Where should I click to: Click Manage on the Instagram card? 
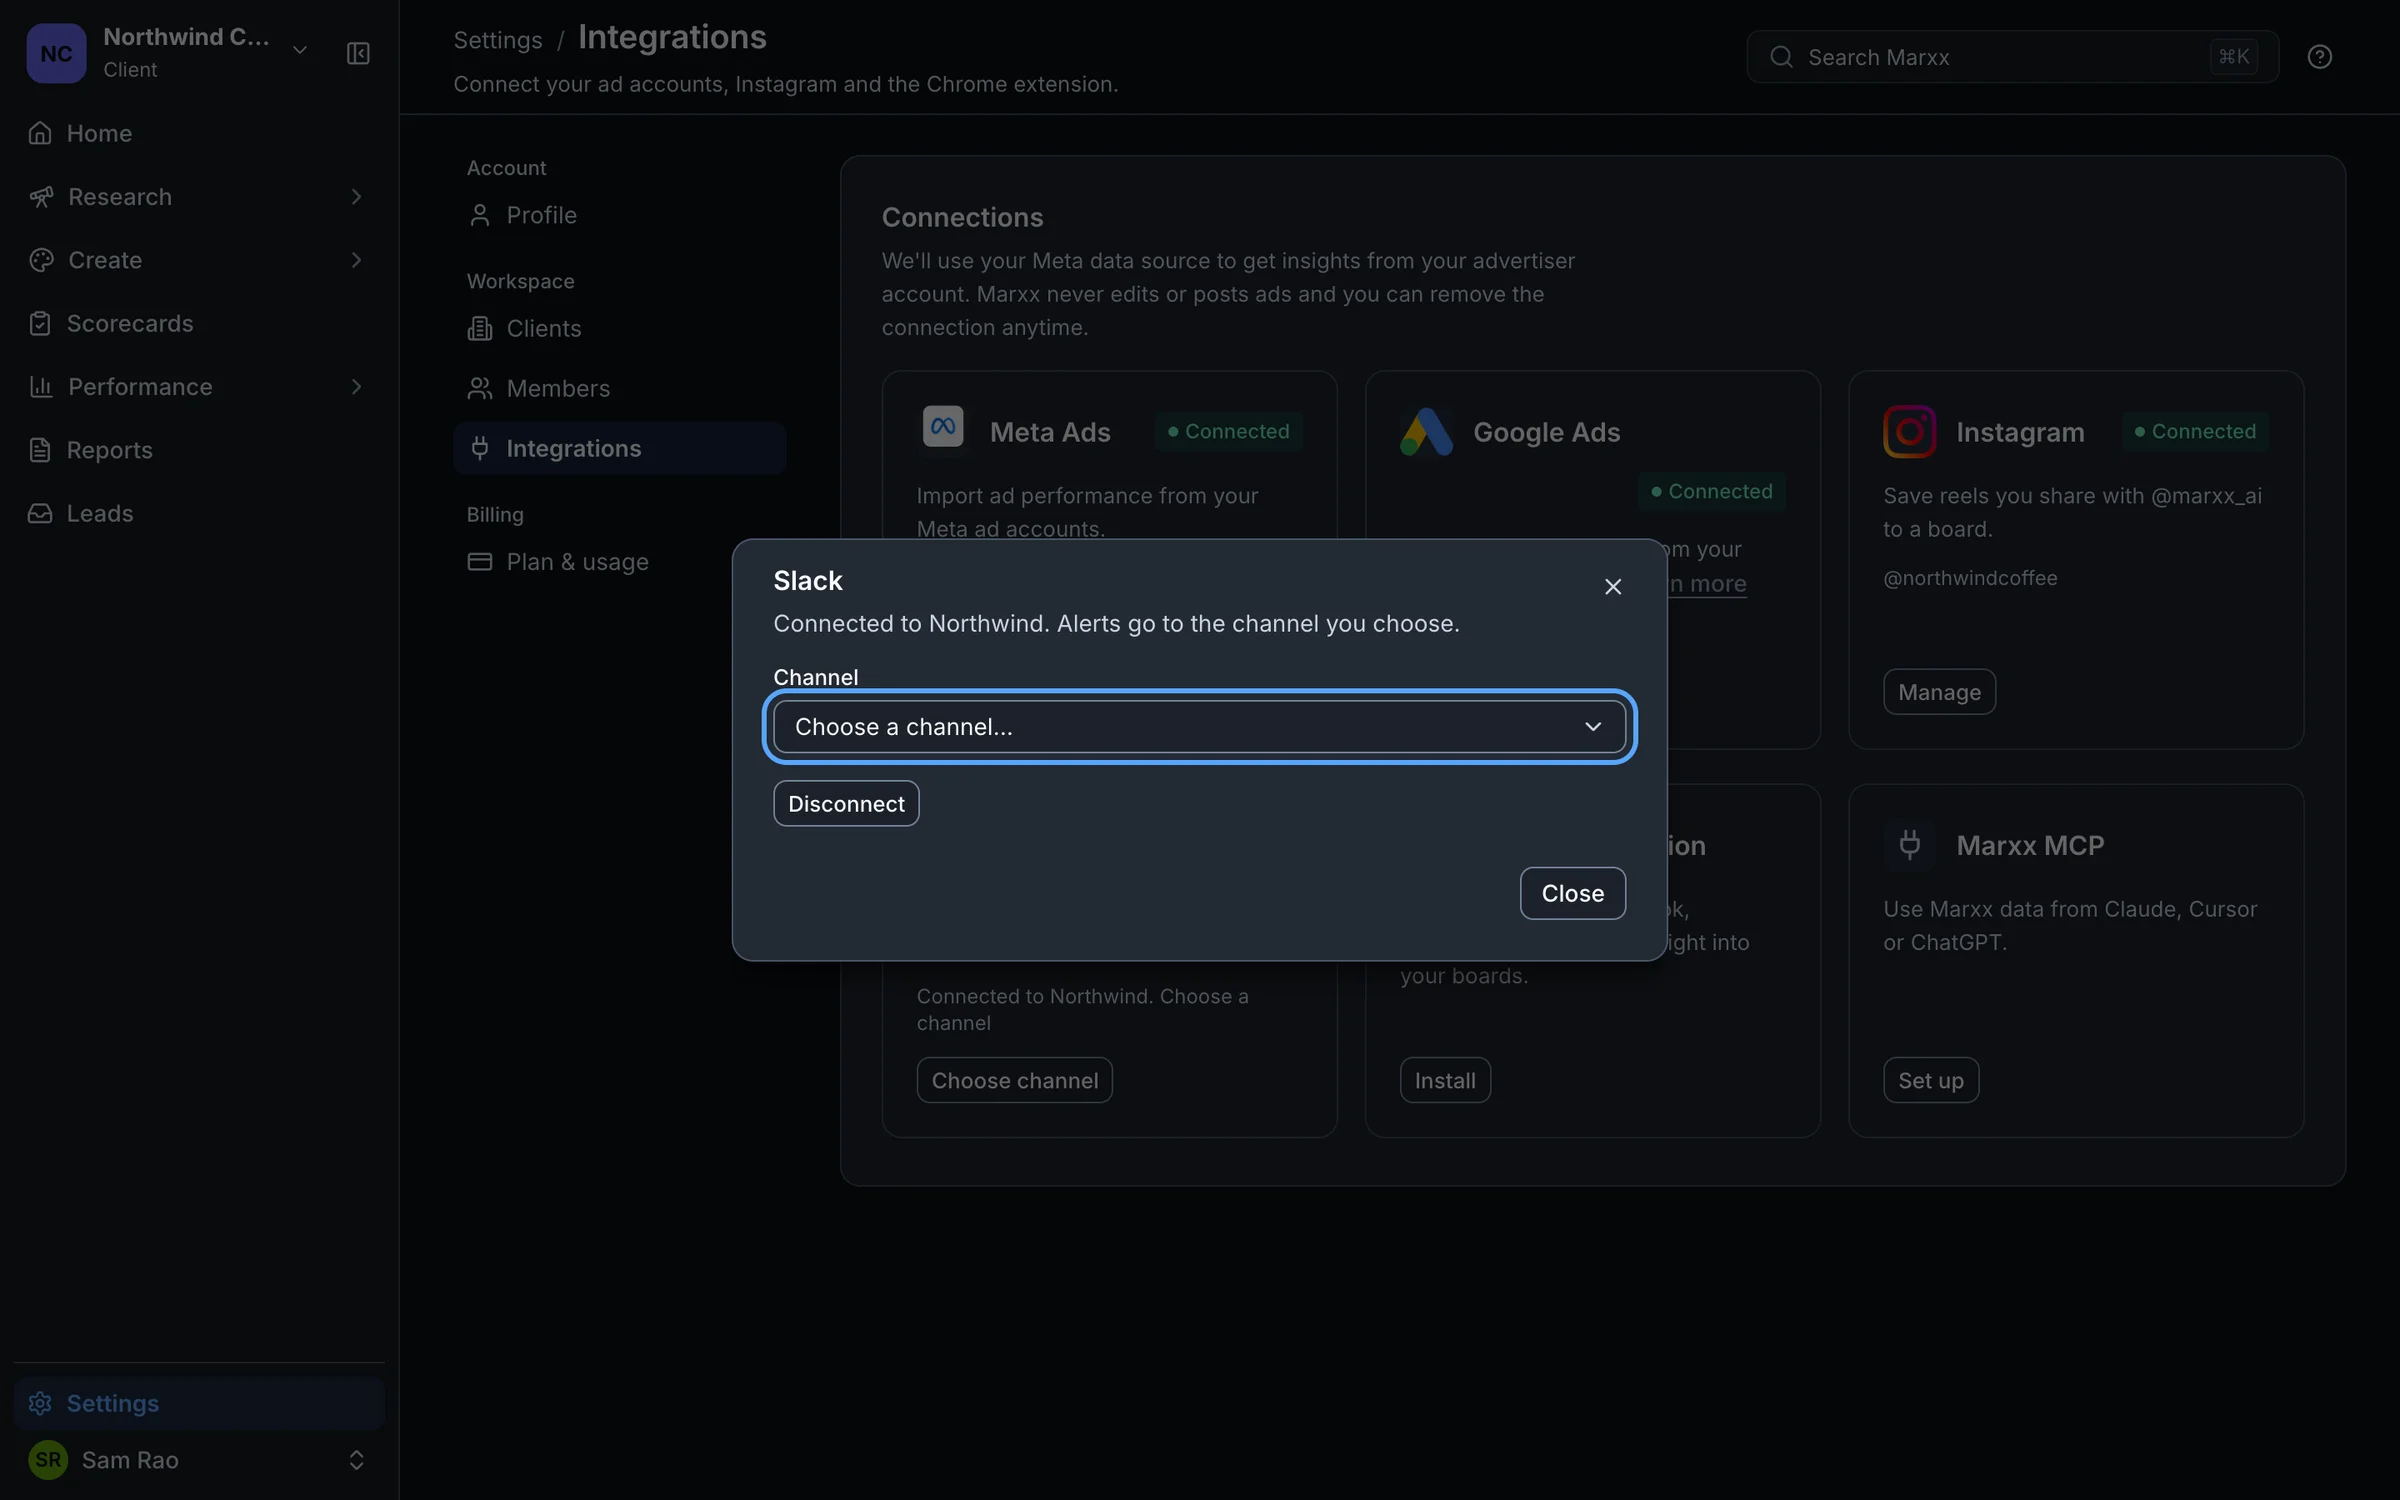coord(1939,692)
